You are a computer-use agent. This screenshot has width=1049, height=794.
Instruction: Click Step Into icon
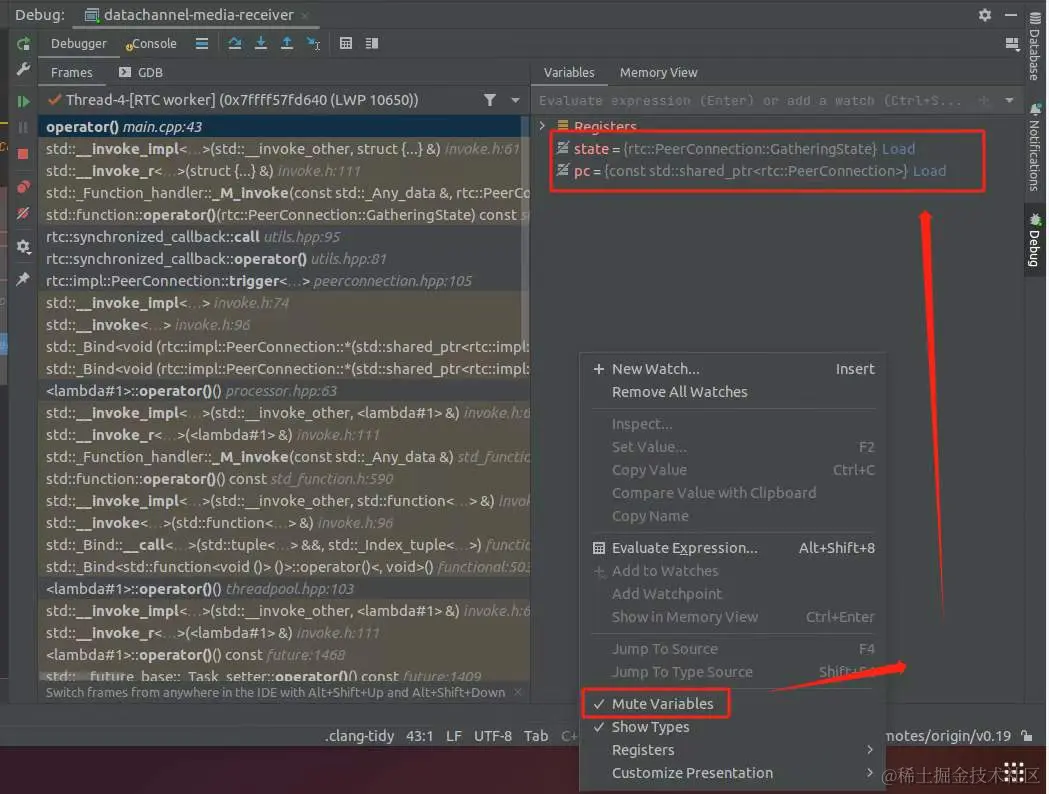[261, 43]
